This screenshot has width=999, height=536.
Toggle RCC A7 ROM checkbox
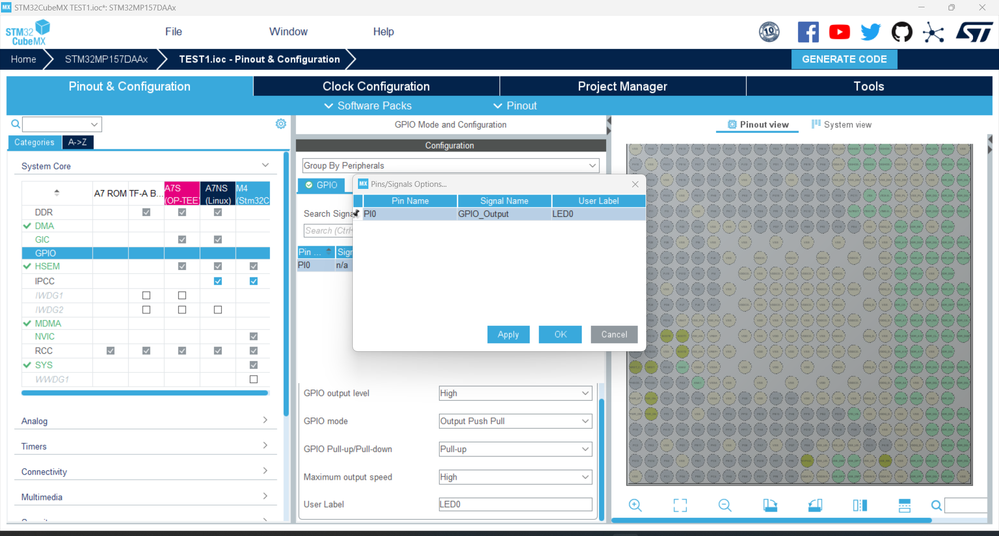coord(110,351)
